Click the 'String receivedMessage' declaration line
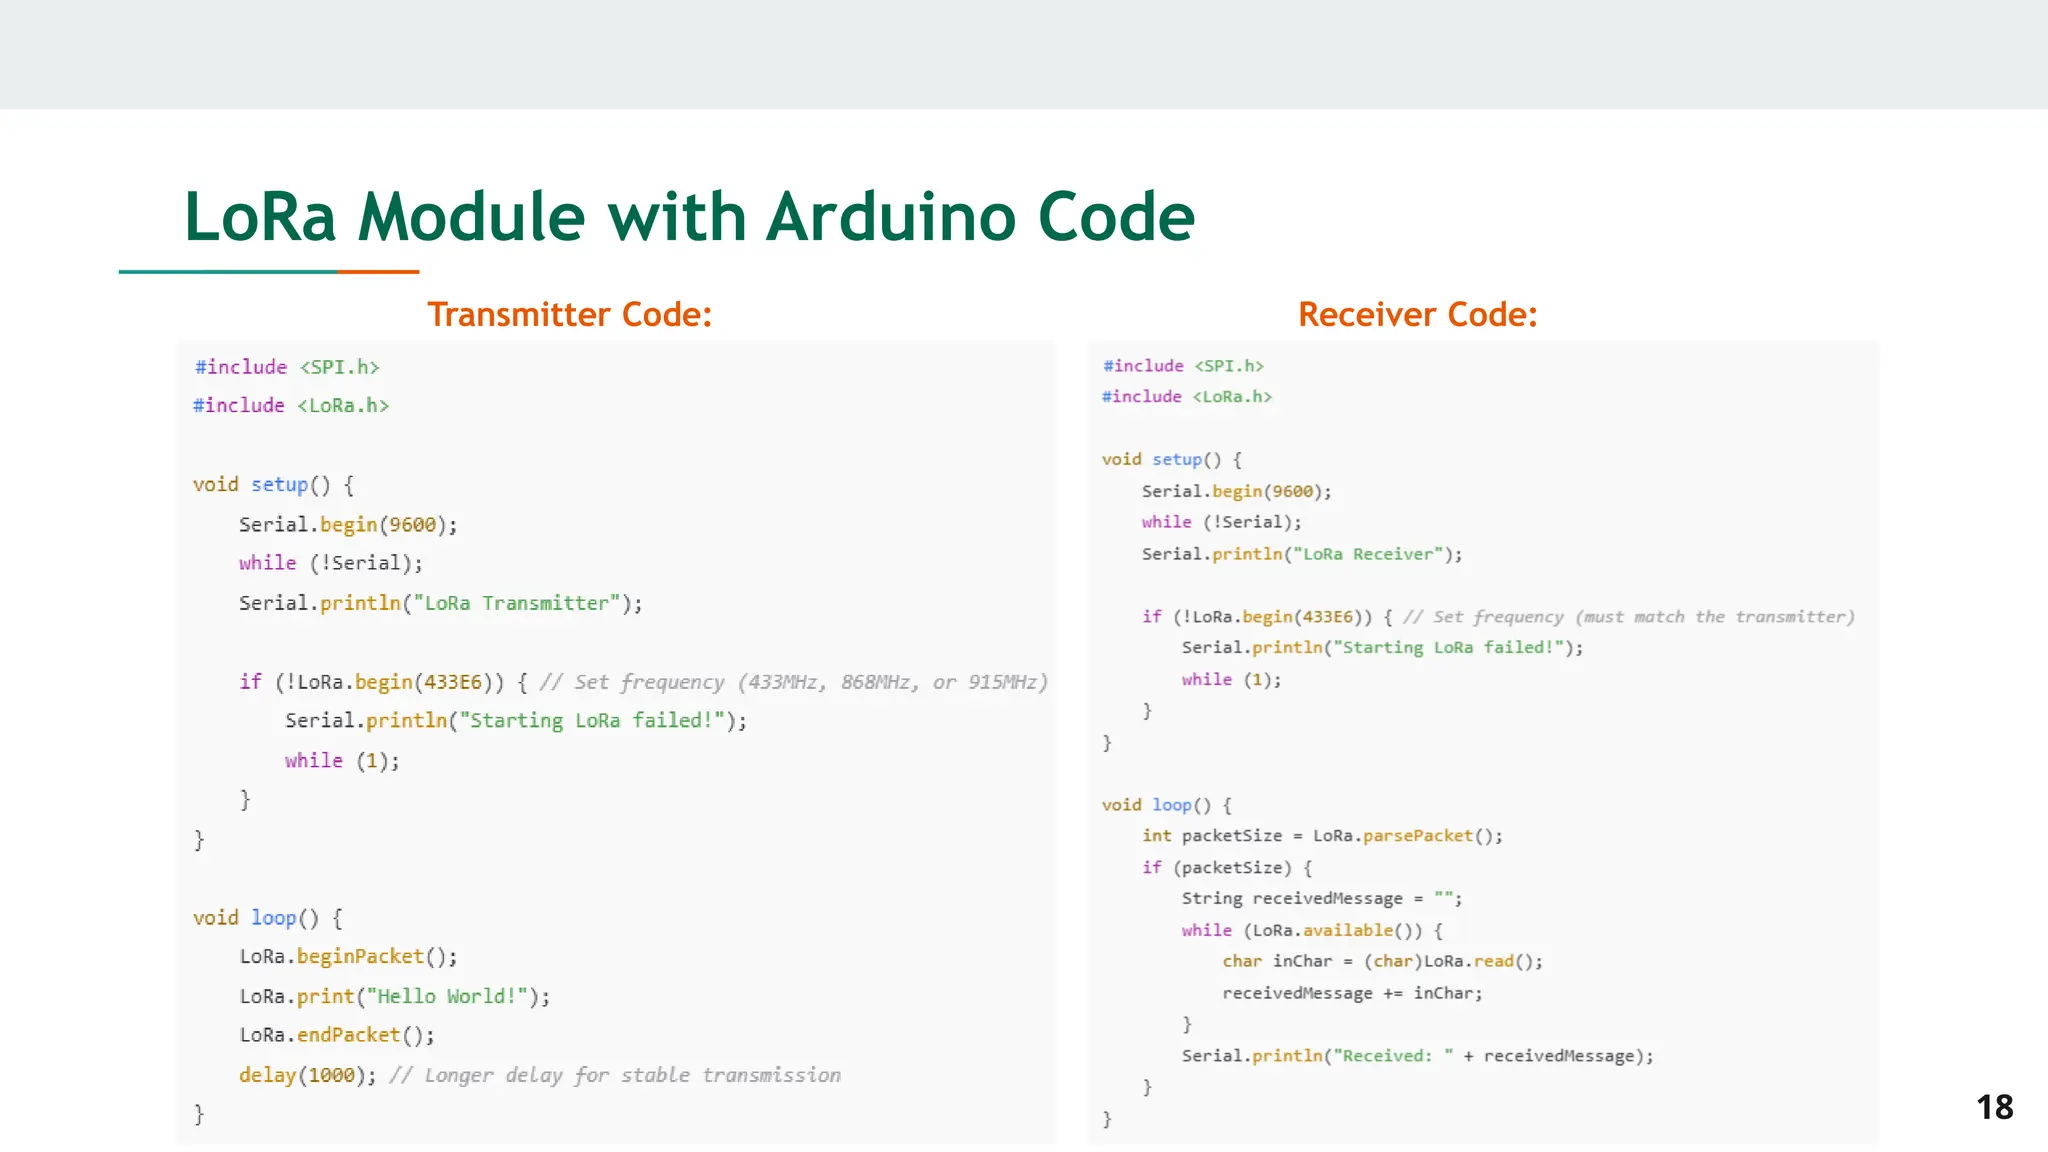The height and width of the screenshot is (1152, 2048). (x=1321, y=899)
